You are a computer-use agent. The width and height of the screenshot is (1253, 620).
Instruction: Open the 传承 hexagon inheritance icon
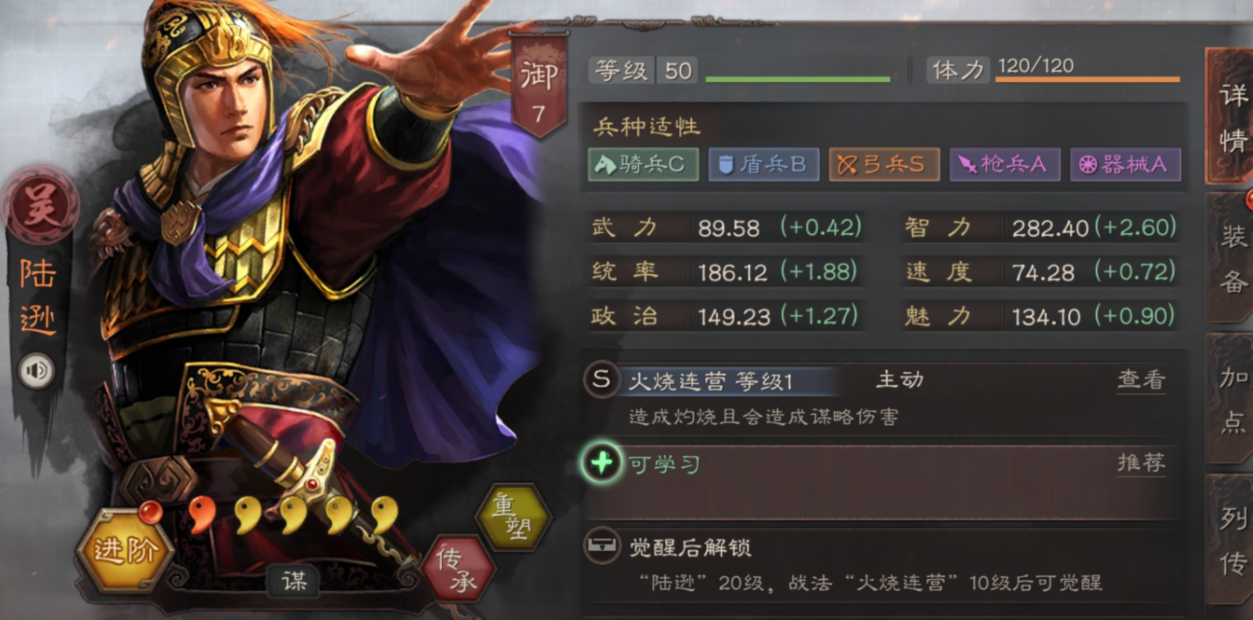click(458, 571)
